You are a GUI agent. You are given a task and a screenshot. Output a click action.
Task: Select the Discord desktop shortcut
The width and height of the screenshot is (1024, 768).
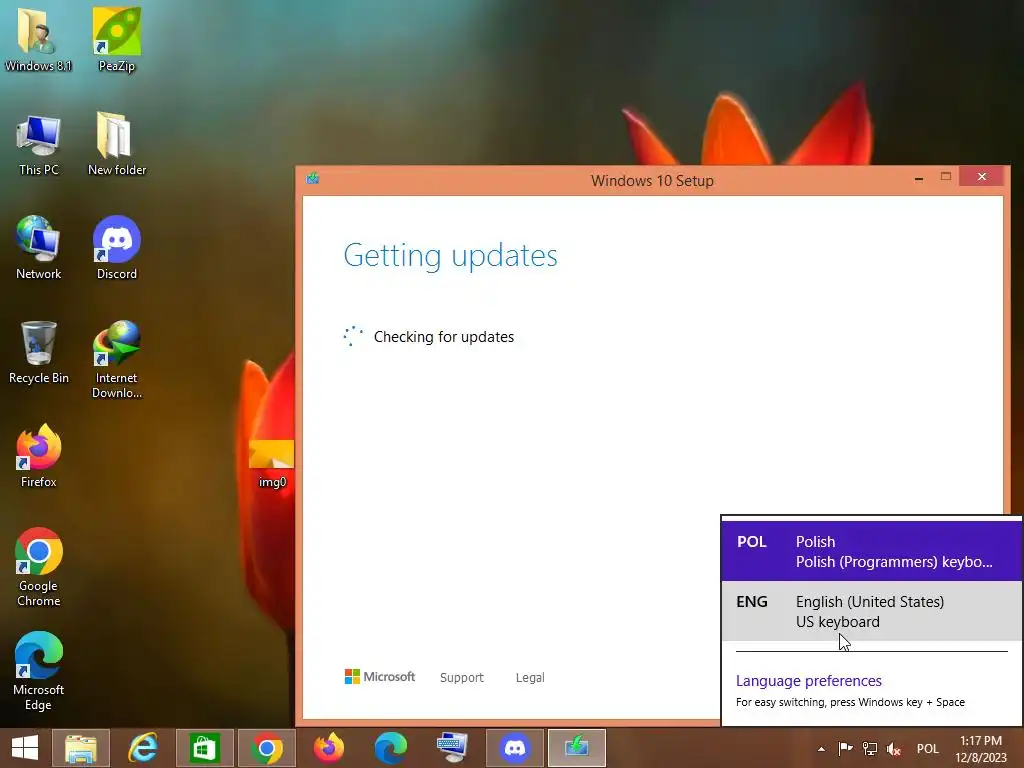pyautogui.click(x=117, y=248)
